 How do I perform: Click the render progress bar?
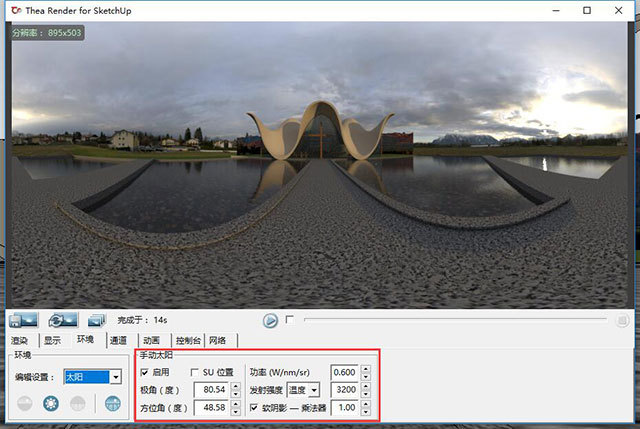click(x=455, y=319)
